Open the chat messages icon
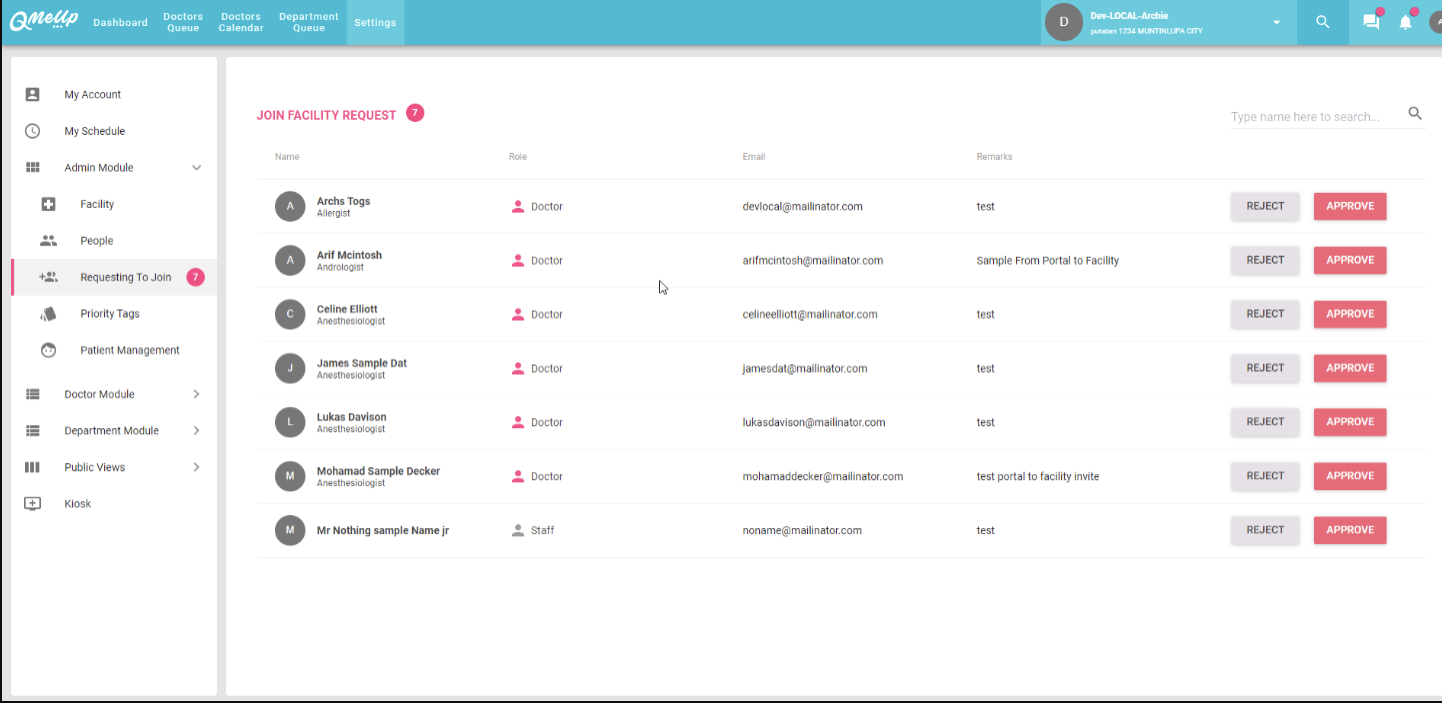1442x703 pixels. (x=1371, y=22)
